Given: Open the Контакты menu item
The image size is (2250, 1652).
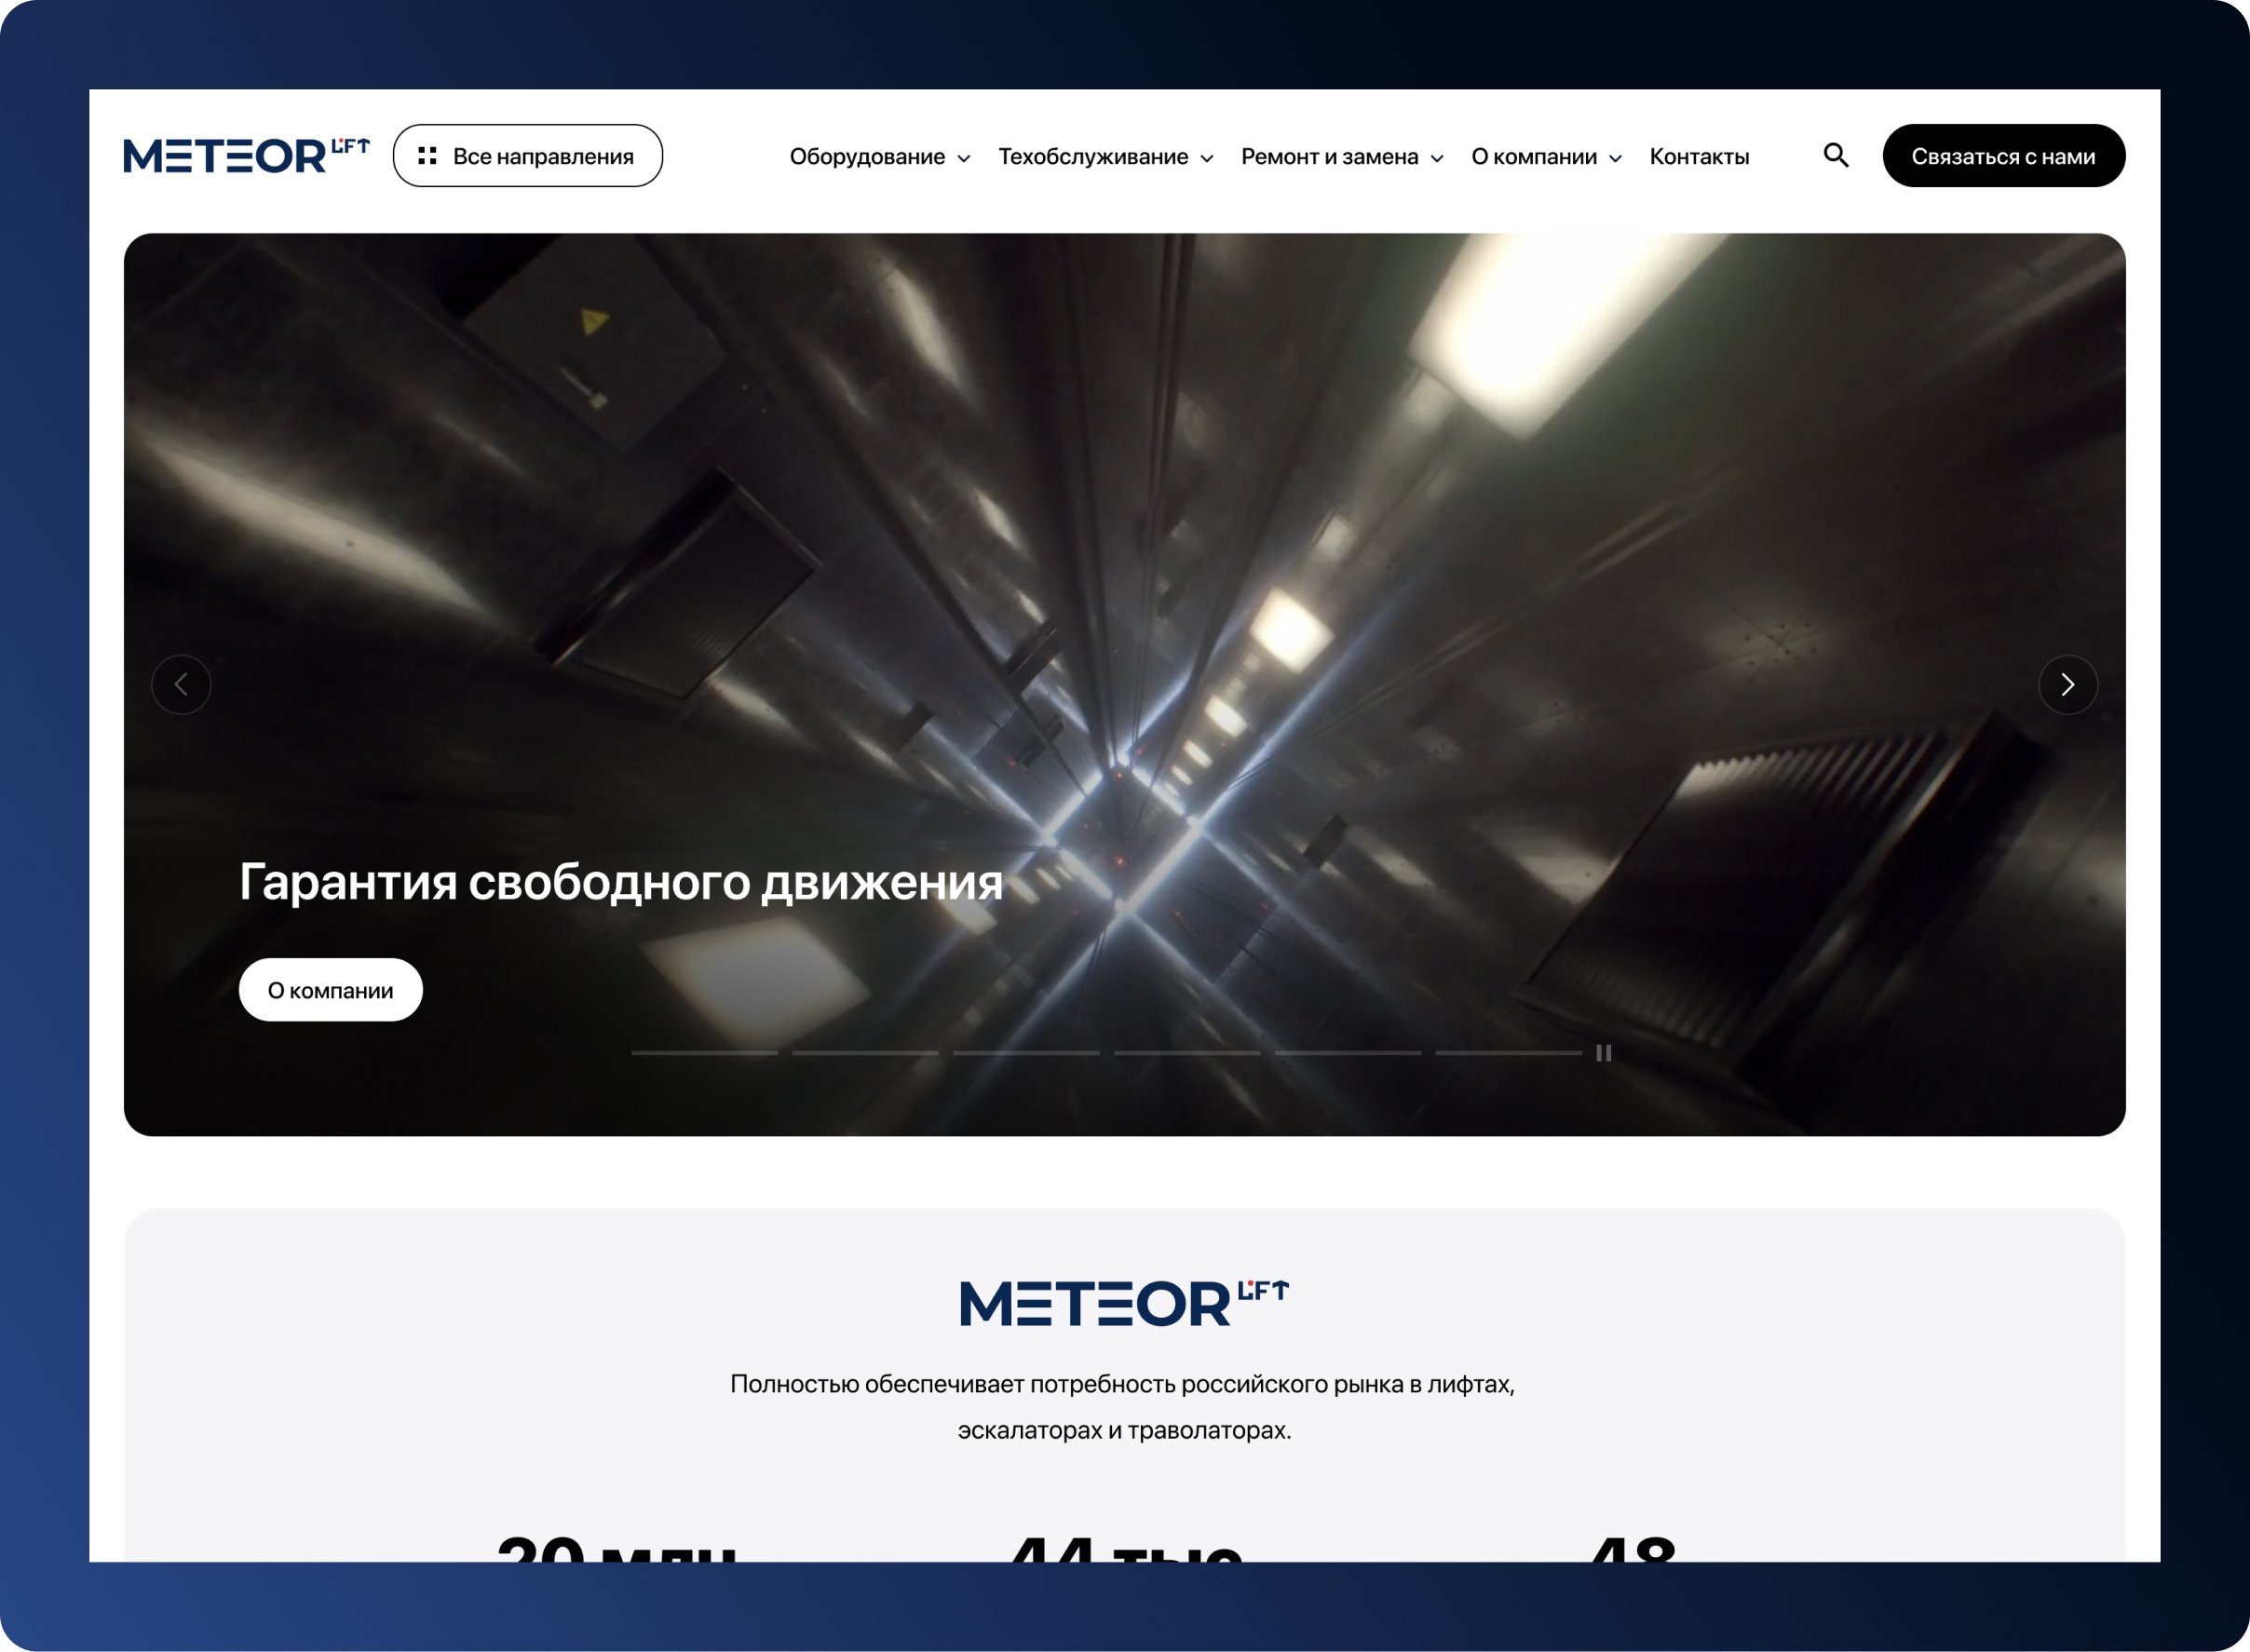Looking at the screenshot, I should pos(1699,157).
